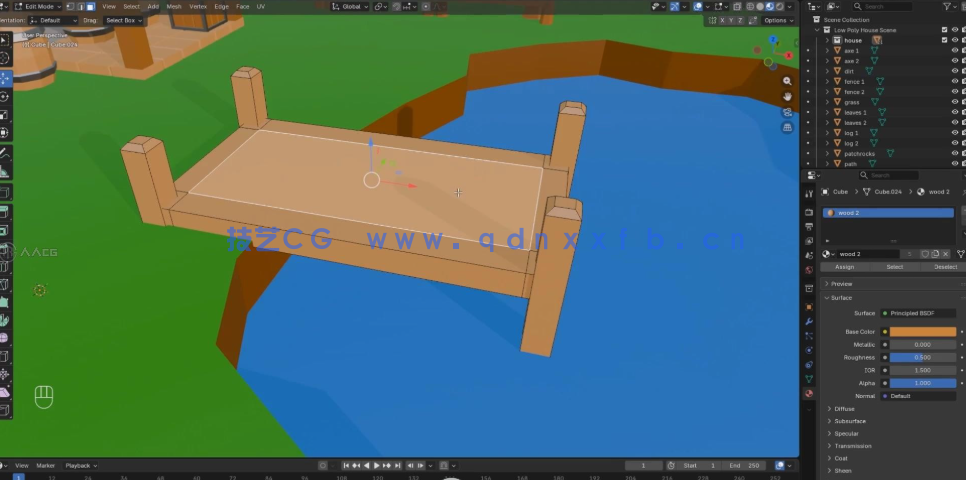Open the UV menu
The image size is (967, 480).
pyautogui.click(x=261, y=6)
